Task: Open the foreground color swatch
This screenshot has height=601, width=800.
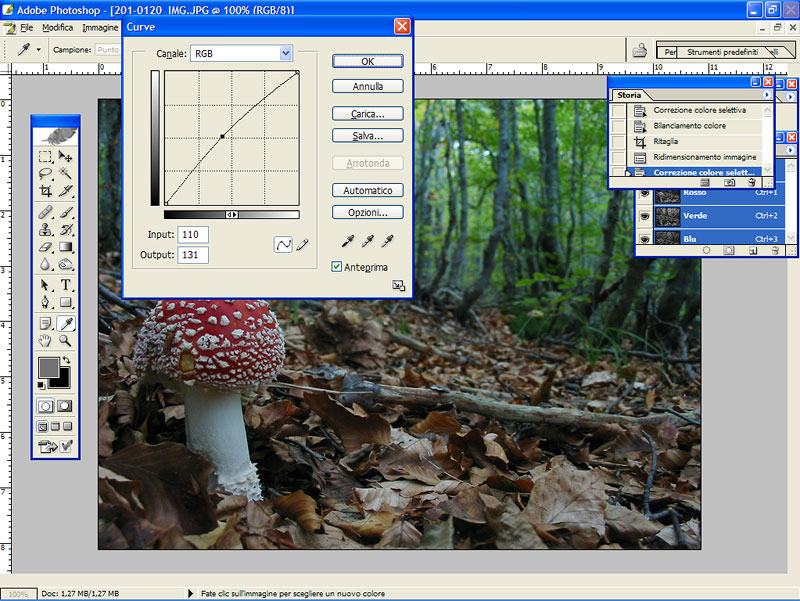Action: (x=48, y=367)
